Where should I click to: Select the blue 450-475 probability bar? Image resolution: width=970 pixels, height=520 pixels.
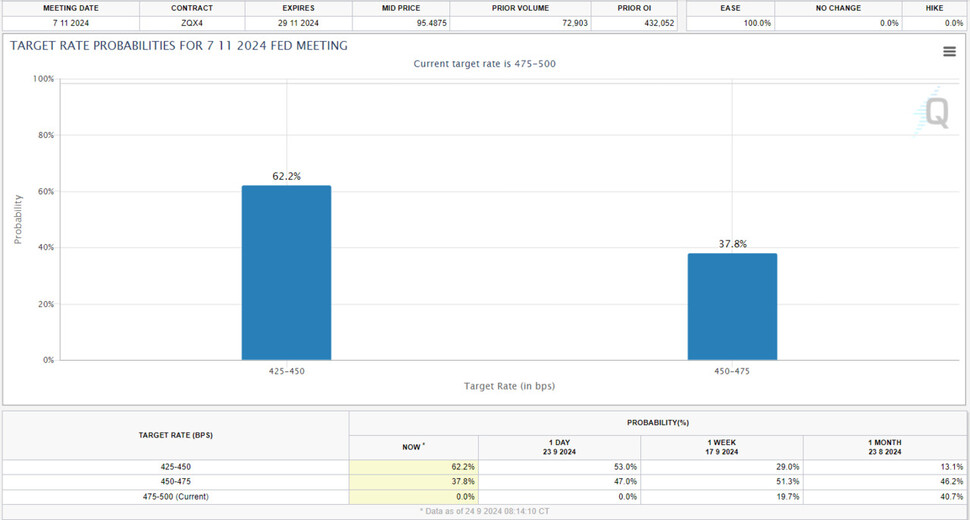(x=732, y=306)
